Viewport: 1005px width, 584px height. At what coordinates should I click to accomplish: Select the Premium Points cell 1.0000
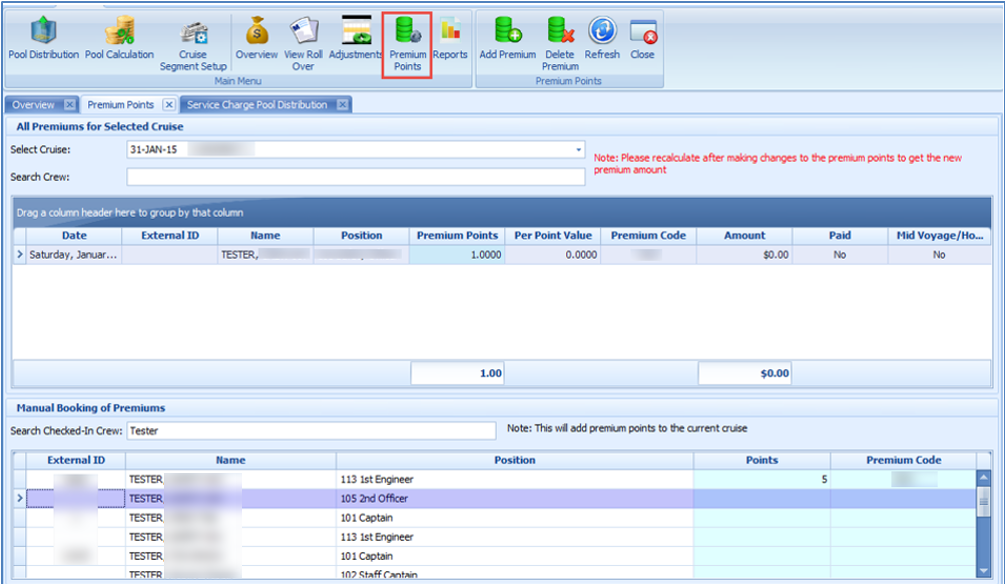click(x=457, y=254)
